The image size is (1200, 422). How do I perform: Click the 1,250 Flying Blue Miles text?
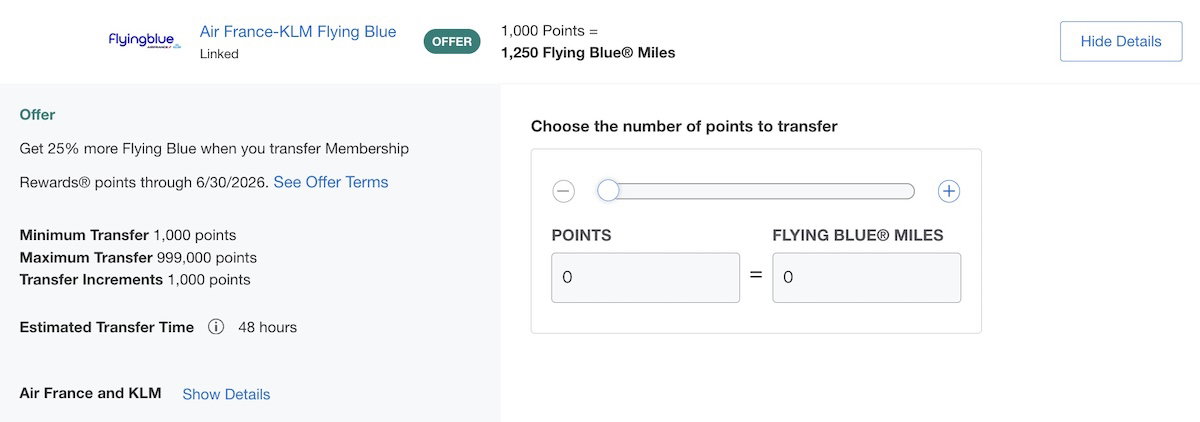(588, 52)
